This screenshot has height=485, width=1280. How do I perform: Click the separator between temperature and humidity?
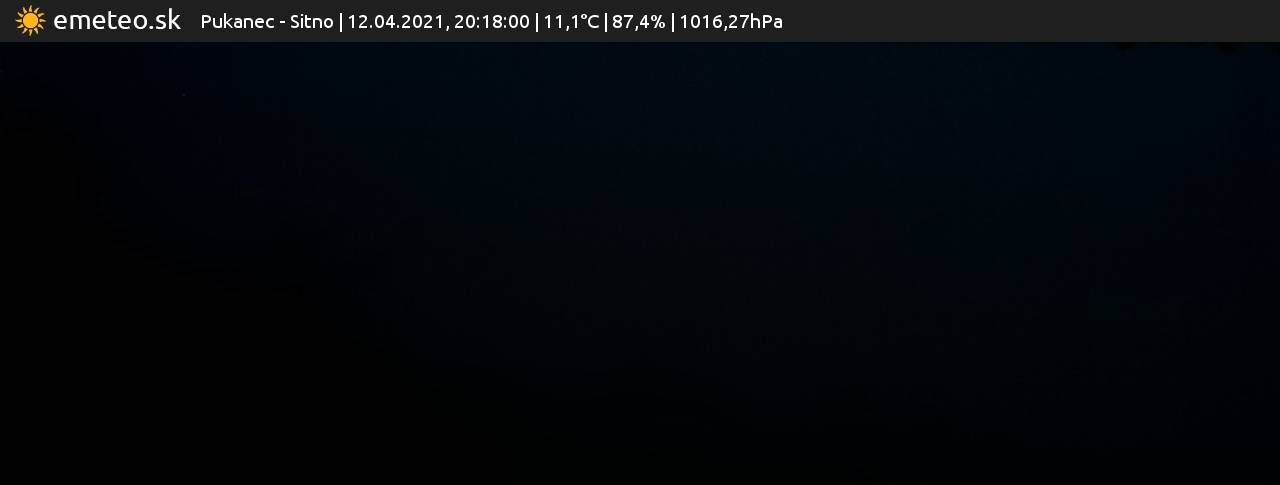point(606,22)
